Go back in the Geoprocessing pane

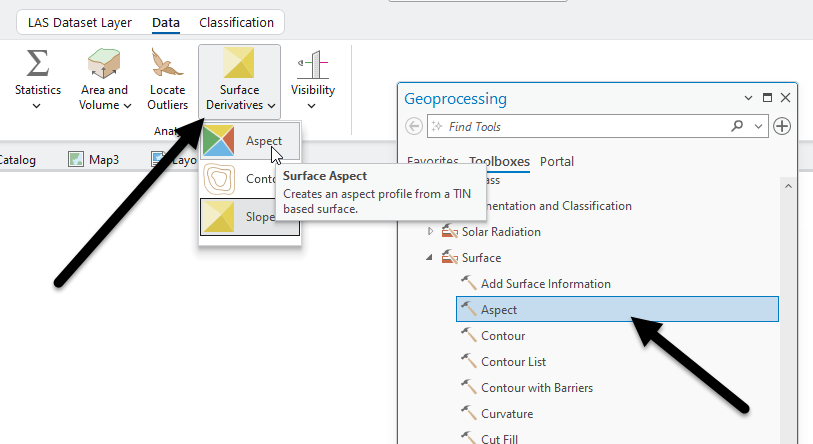pyautogui.click(x=414, y=126)
